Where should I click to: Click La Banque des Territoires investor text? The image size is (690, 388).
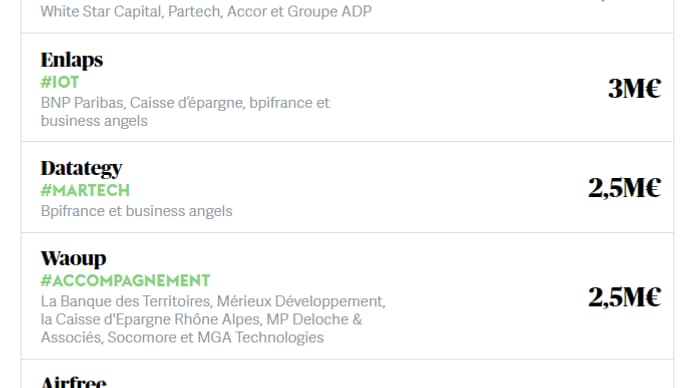[126, 301]
